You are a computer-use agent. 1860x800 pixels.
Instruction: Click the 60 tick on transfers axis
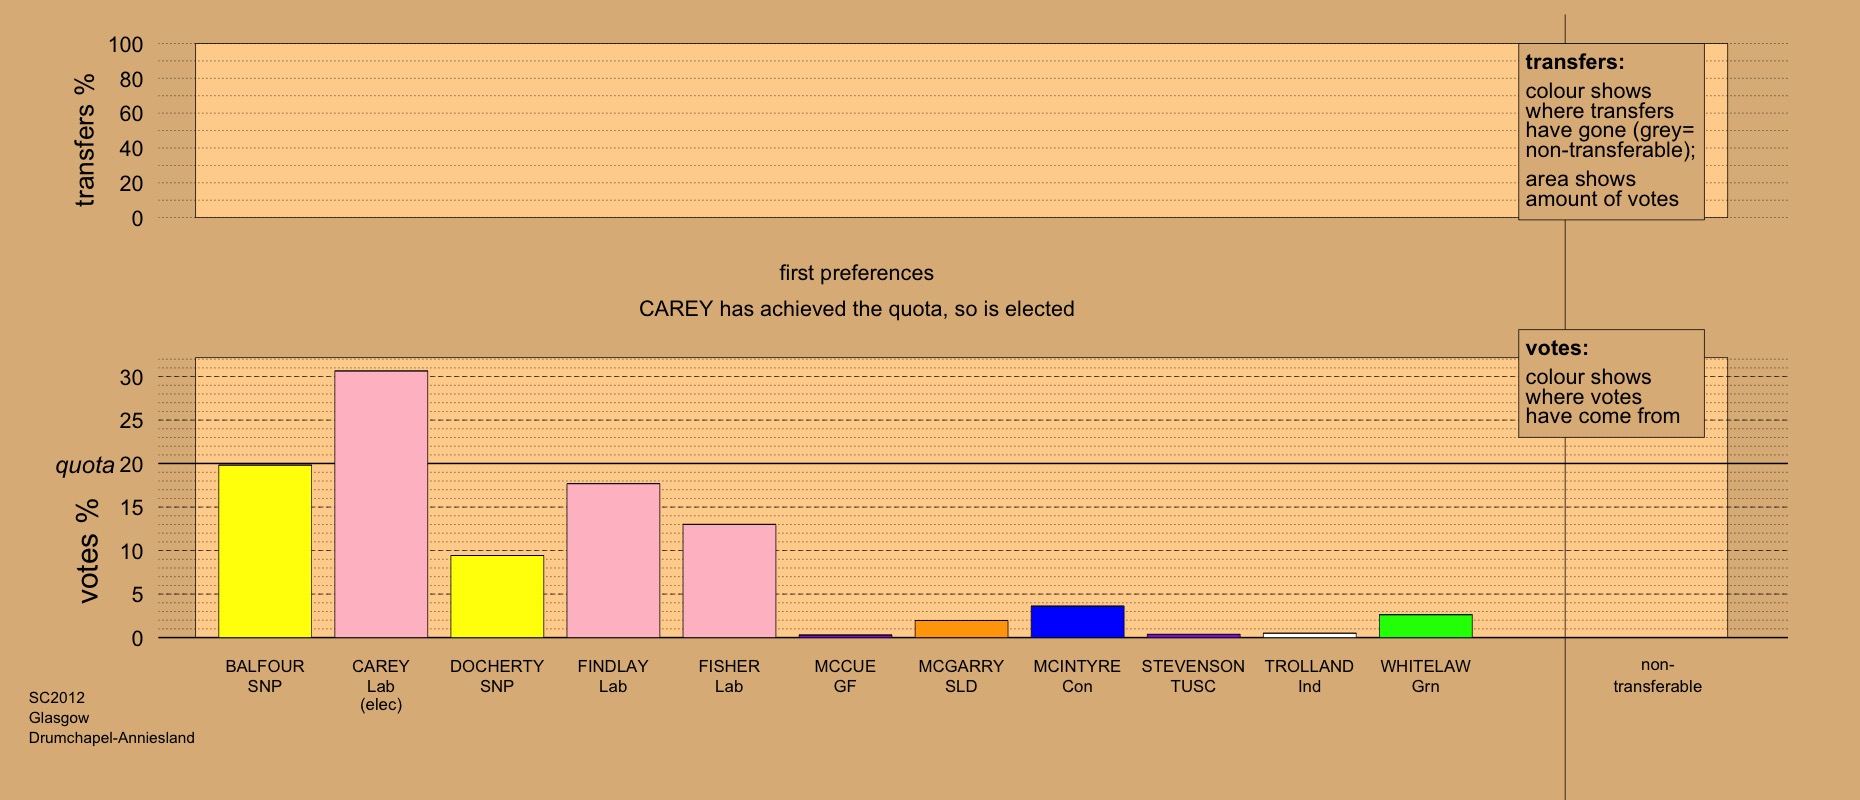[132, 114]
